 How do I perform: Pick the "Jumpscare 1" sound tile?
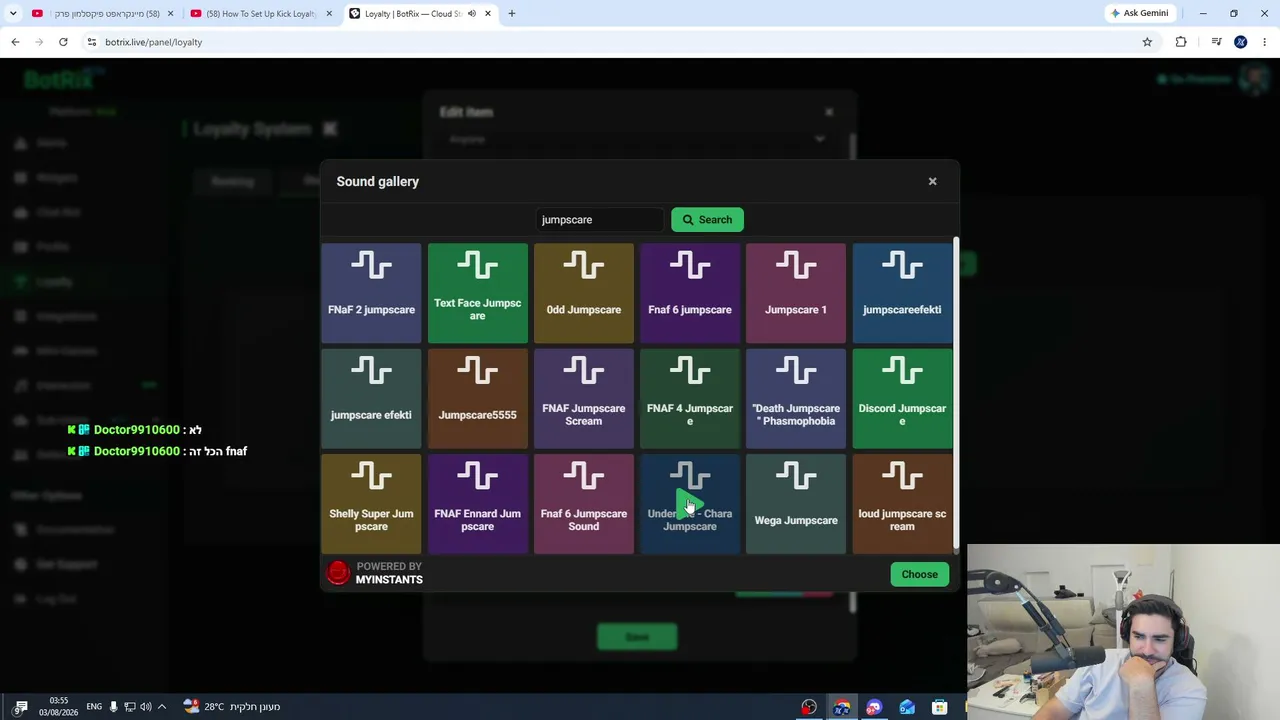pyautogui.click(x=796, y=293)
